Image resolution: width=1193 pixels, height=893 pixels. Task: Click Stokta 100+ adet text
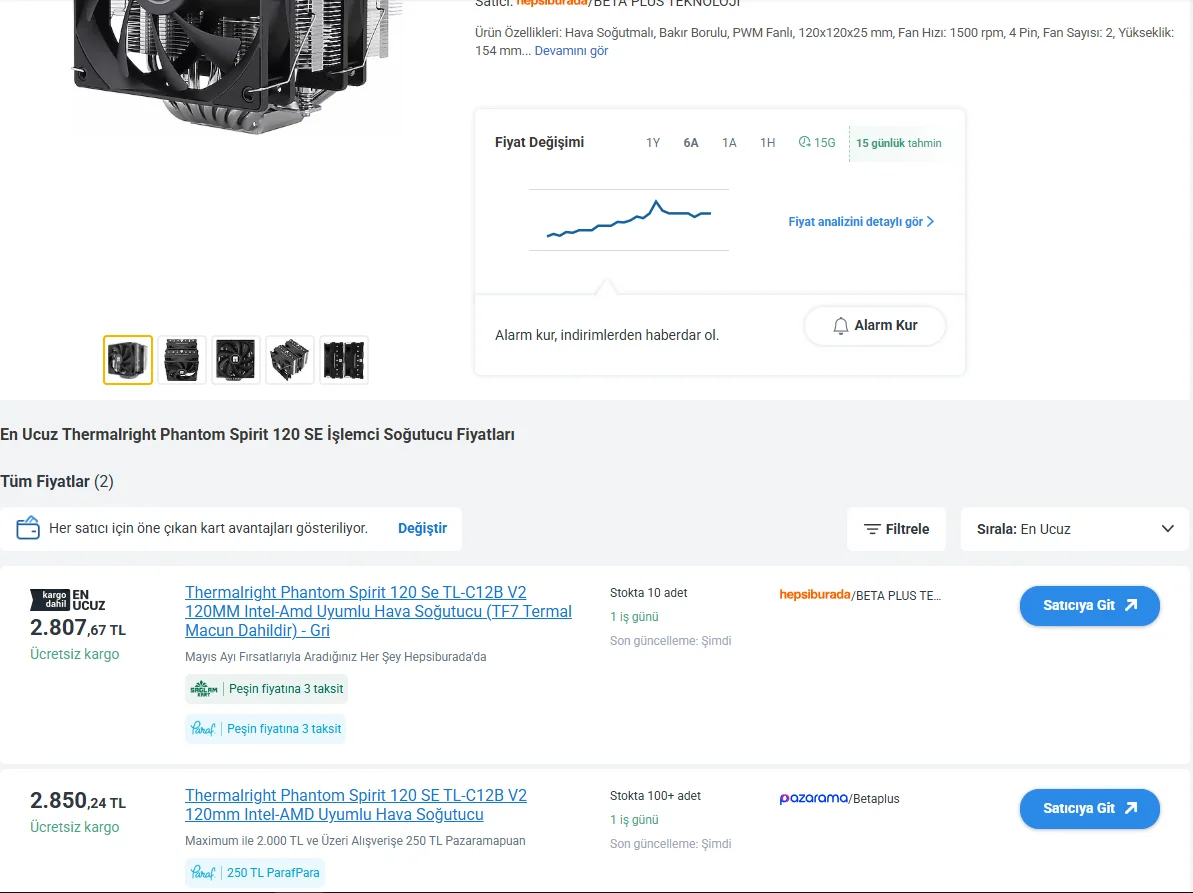[x=655, y=796]
